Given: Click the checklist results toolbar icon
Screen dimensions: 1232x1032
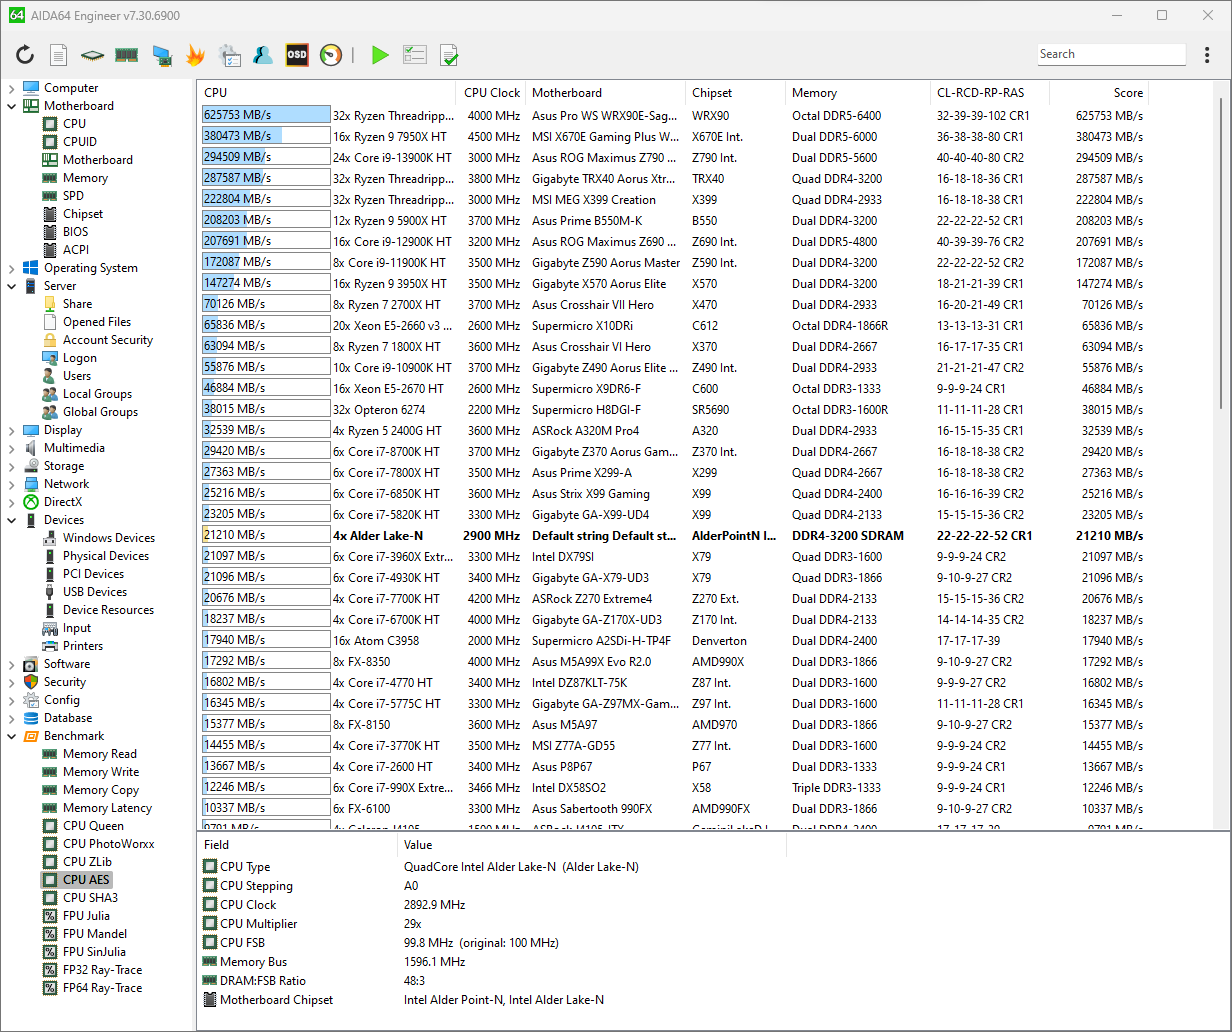Looking at the screenshot, I should pos(414,55).
